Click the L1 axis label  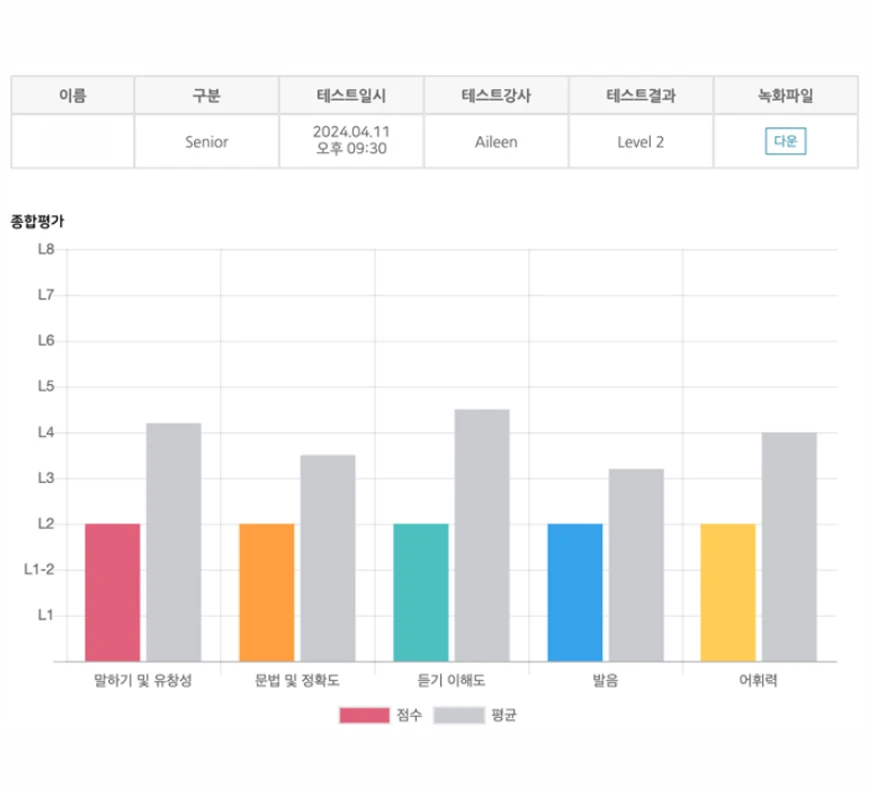45,615
